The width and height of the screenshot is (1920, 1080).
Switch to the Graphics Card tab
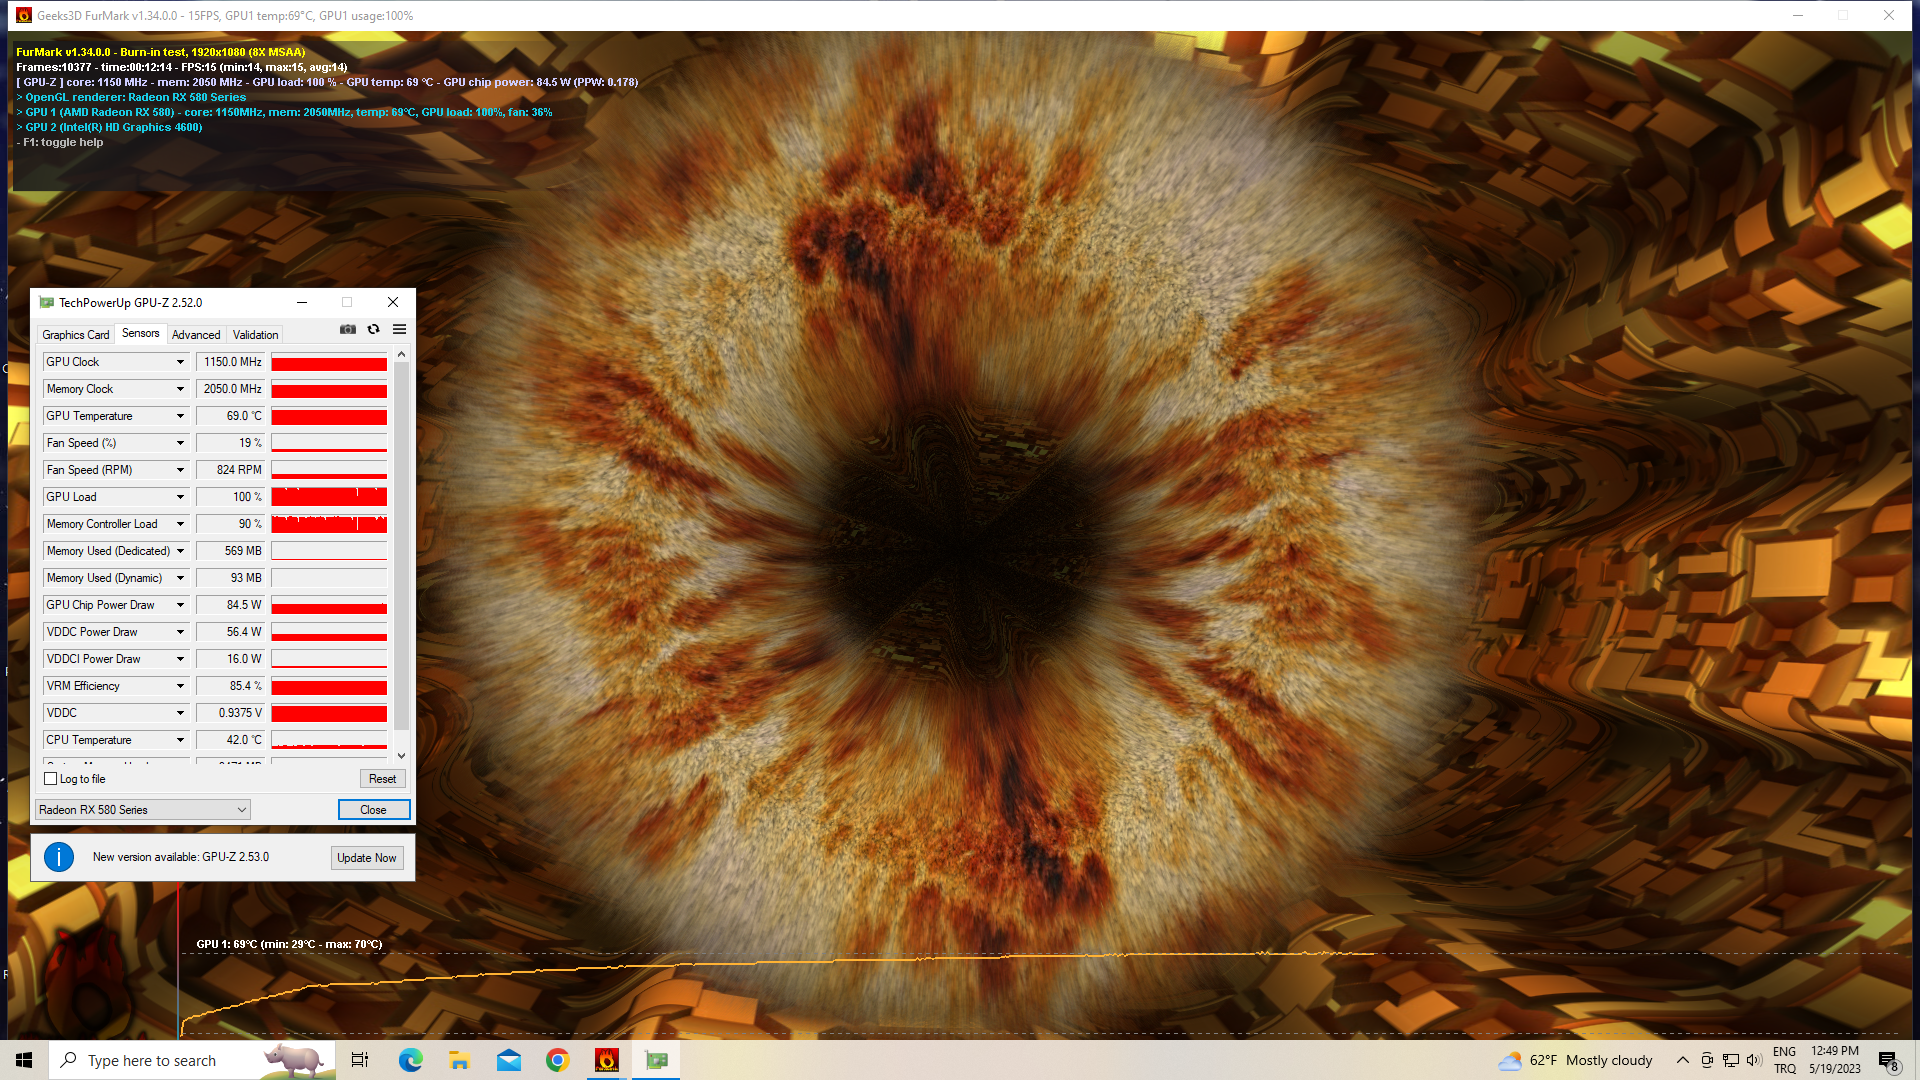point(76,335)
